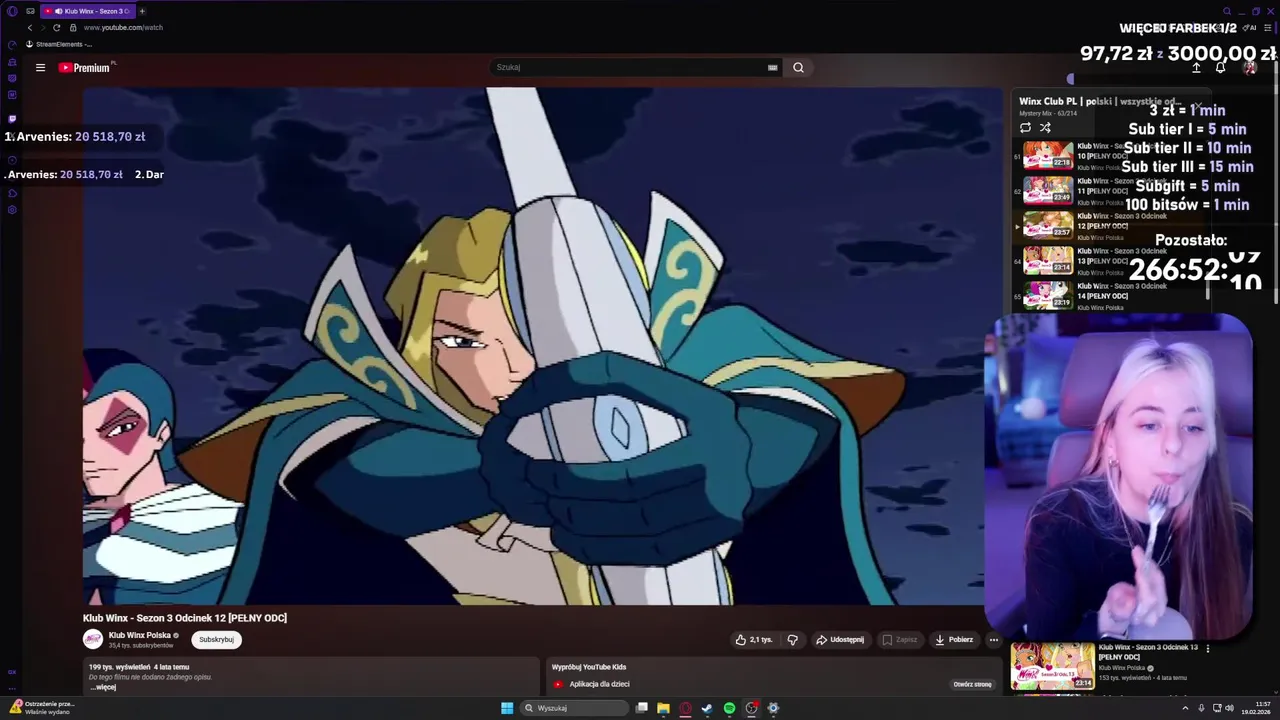Select the Klub Winx browser tab
The height and width of the screenshot is (720, 1280).
87,11
